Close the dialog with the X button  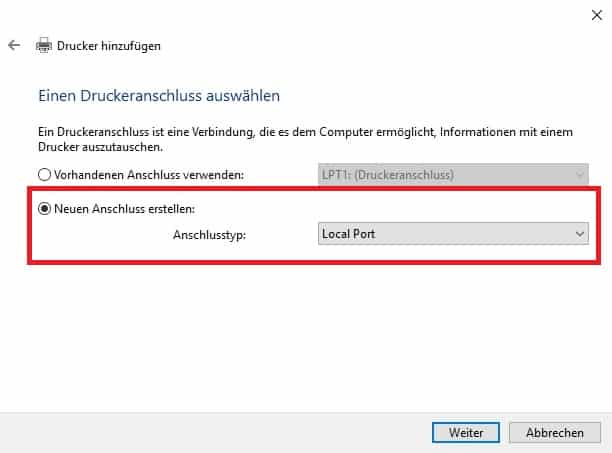596,15
